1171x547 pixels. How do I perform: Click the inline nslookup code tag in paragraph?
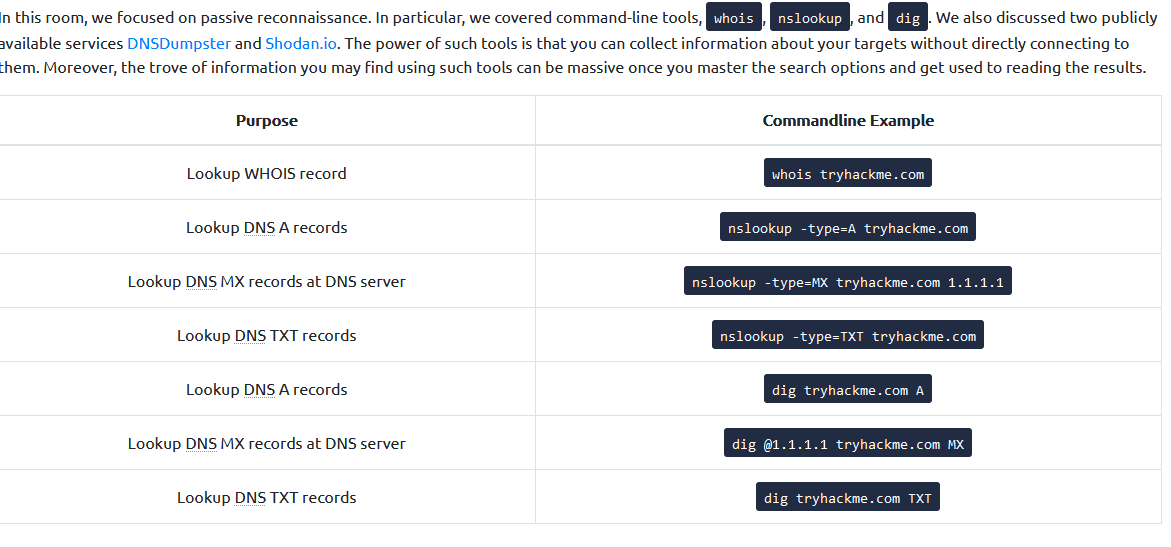pyautogui.click(x=809, y=18)
